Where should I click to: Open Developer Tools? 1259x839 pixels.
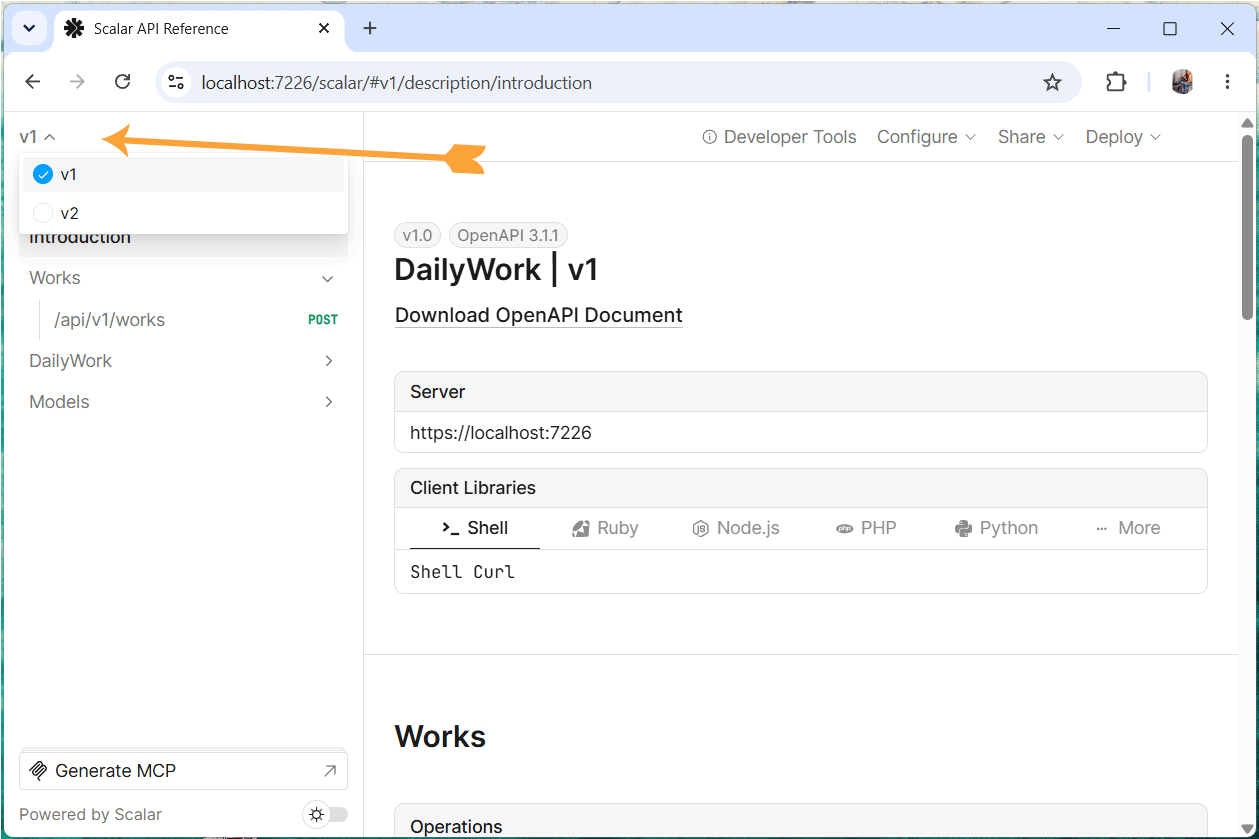tap(779, 137)
